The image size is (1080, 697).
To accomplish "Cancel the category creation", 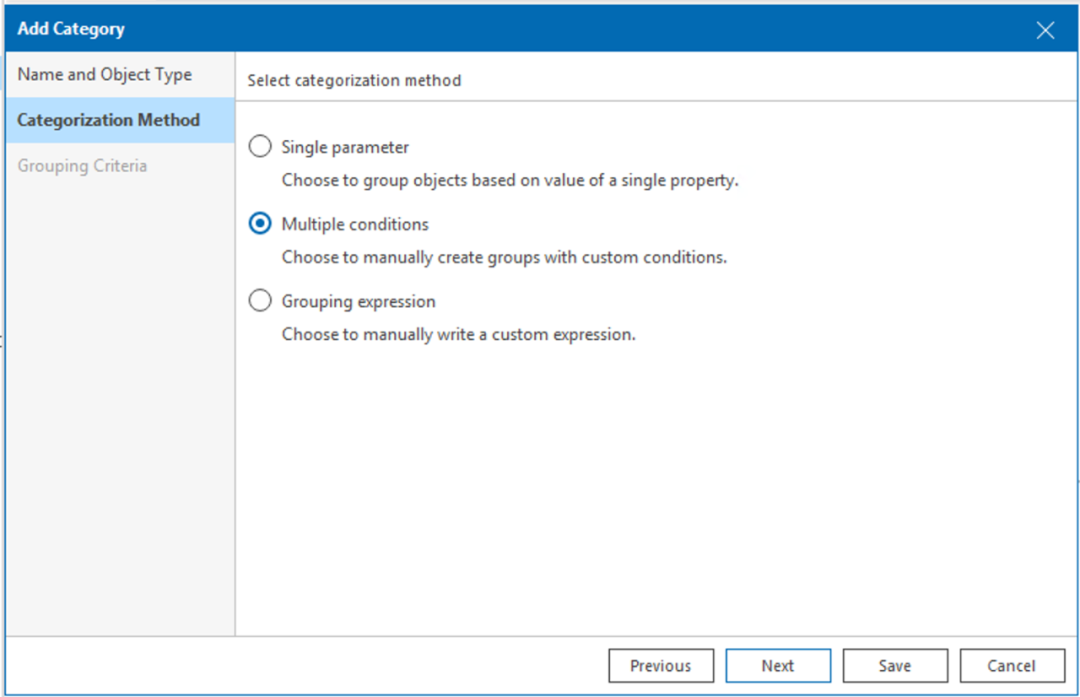I will tap(1011, 666).
